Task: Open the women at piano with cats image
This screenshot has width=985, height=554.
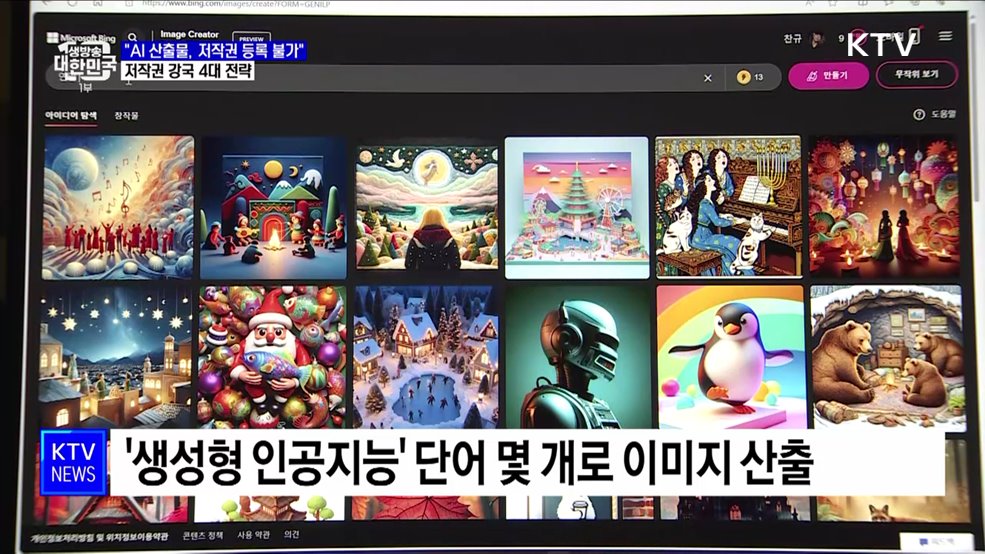Action: click(x=729, y=207)
